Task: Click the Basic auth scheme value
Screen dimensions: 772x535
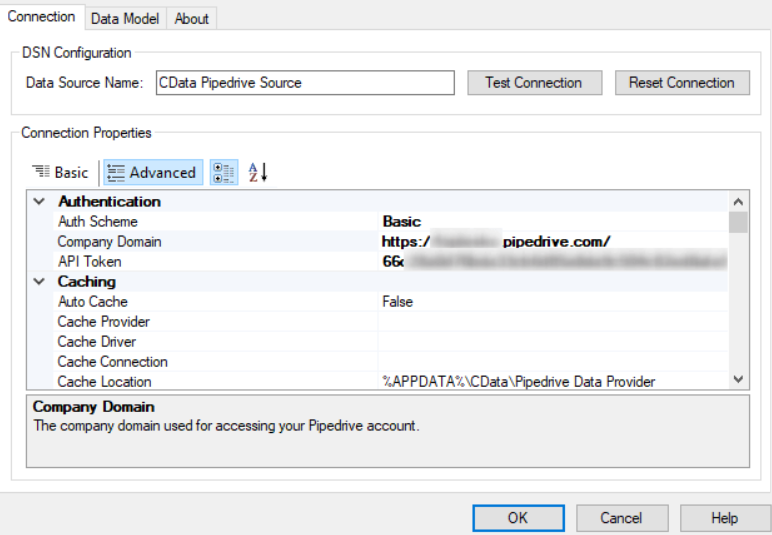Action: pos(402,221)
